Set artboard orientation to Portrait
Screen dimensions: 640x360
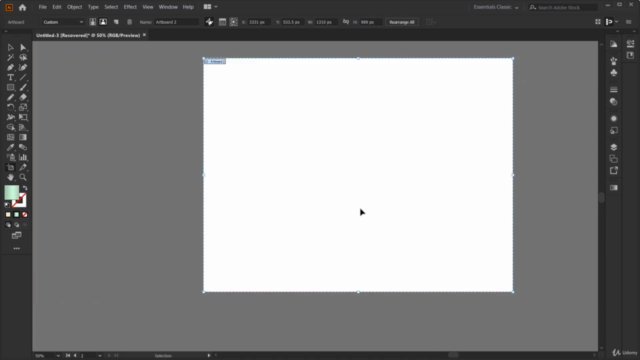(93, 22)
